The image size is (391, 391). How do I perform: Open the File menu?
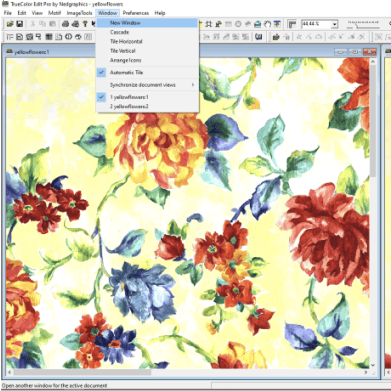[x=8, y=13]
